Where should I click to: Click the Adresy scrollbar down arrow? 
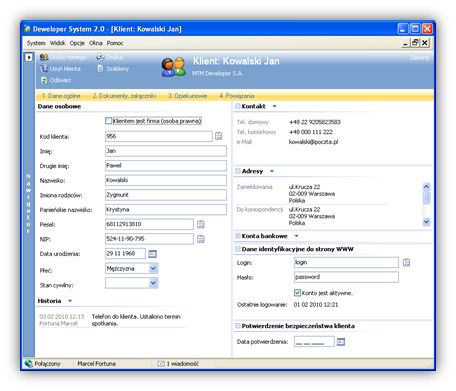point(426,222)
